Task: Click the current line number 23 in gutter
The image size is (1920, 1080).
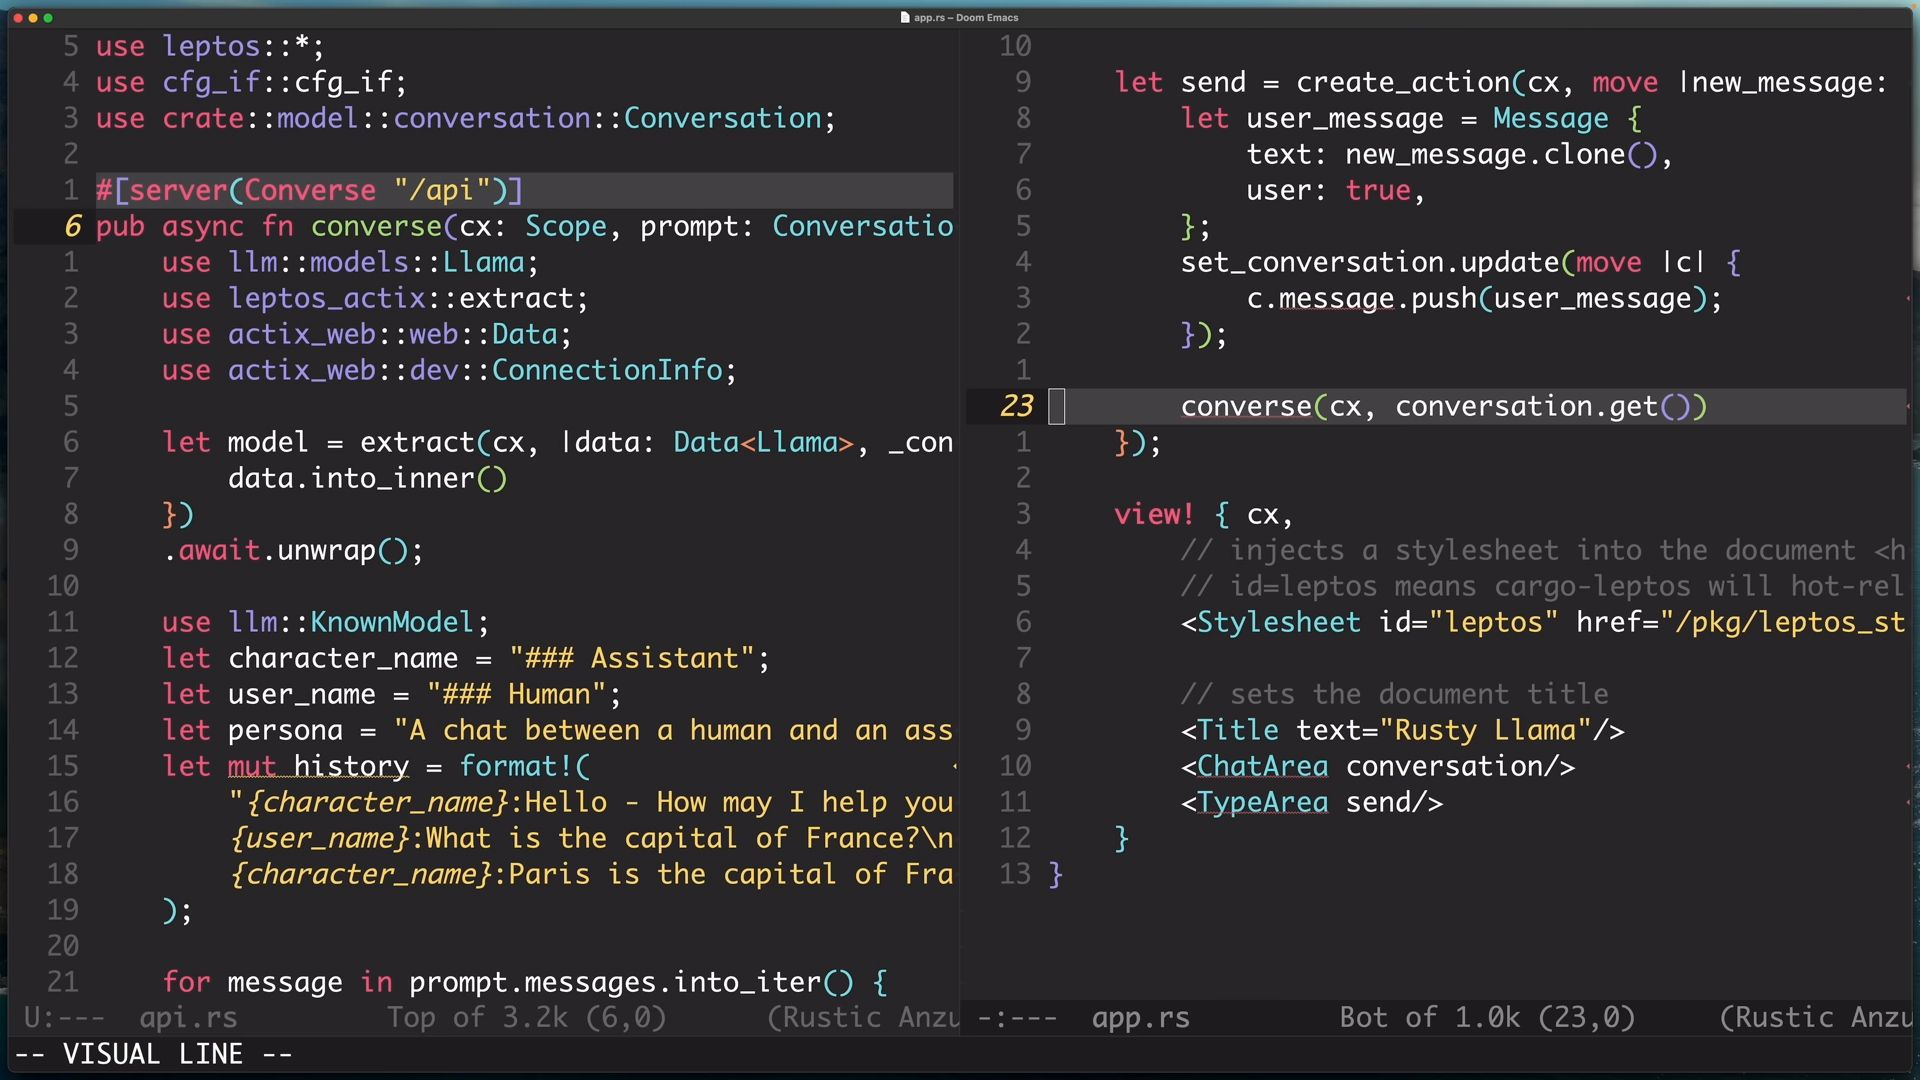Action: pyautogui.click(x=1016, y=407)
